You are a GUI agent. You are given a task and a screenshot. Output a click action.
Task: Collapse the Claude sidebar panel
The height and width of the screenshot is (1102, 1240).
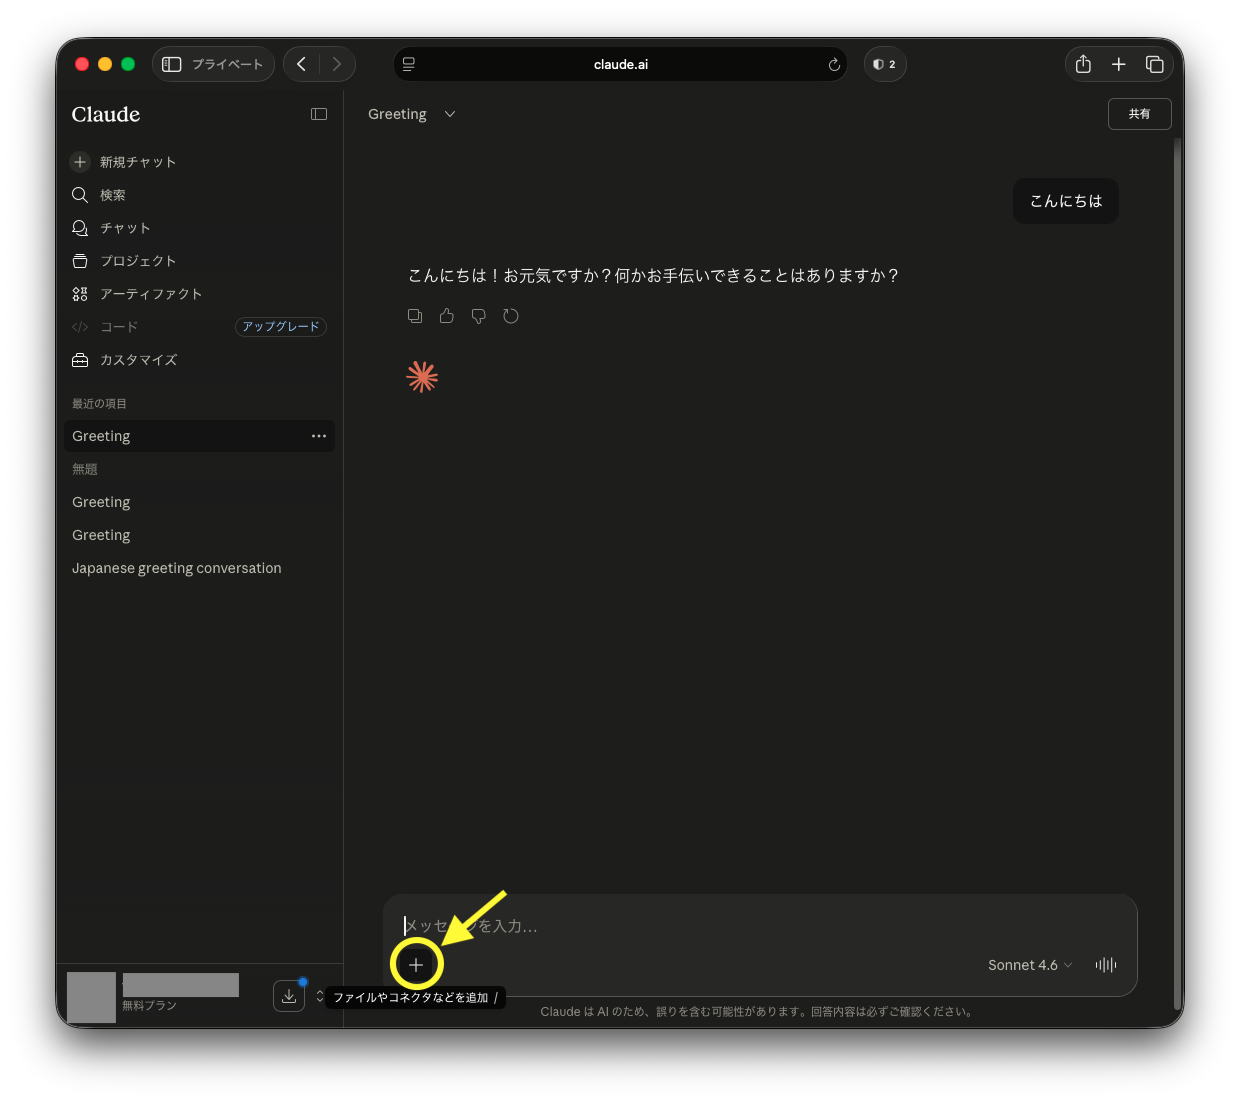[319, 114]
